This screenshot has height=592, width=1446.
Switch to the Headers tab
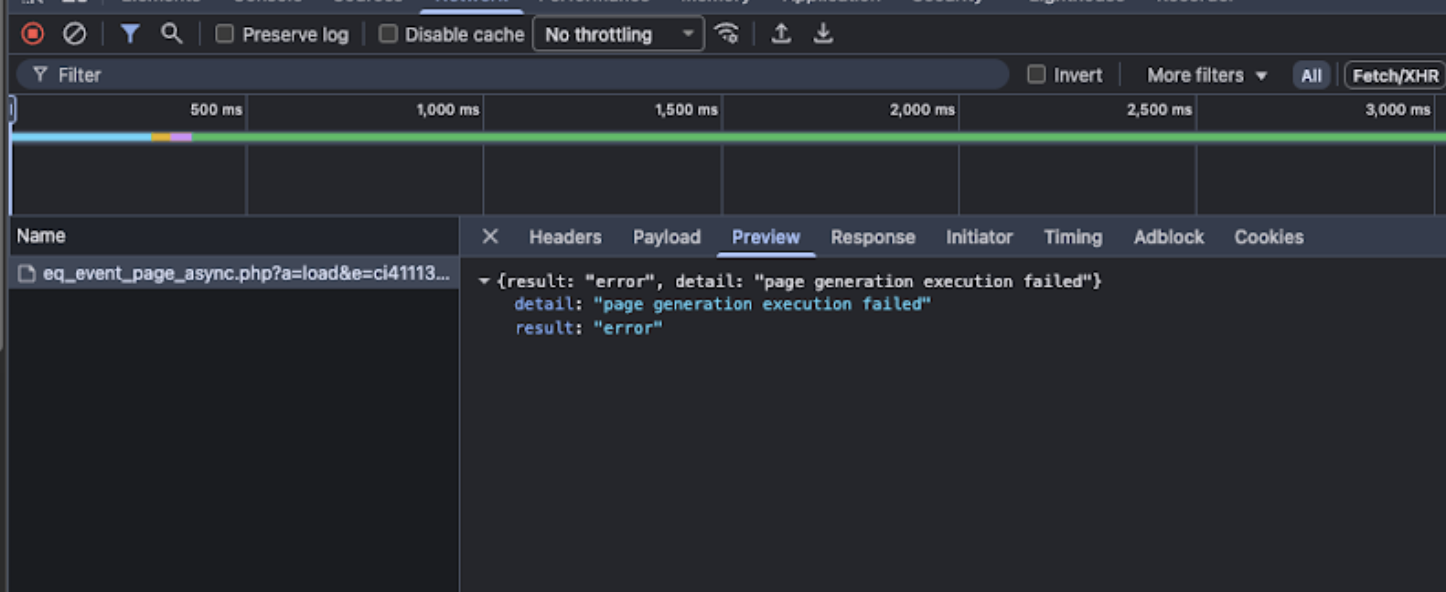[565, 237]
